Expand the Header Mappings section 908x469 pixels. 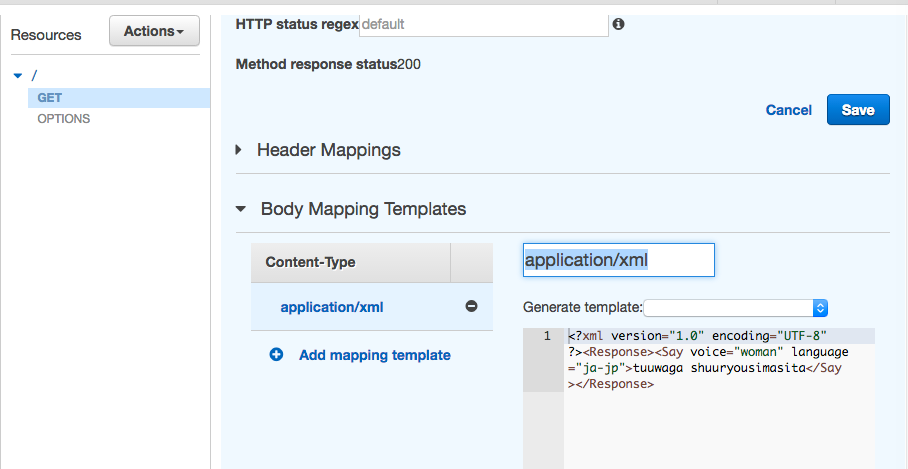coord(239,150)
